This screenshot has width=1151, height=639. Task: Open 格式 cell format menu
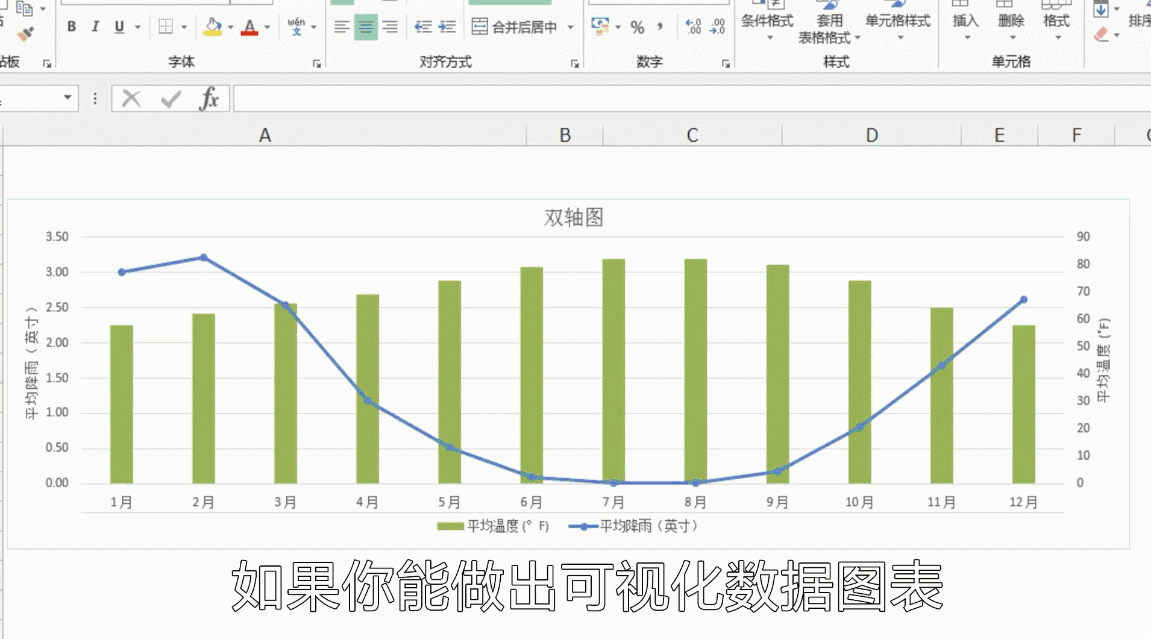point(1056,22)
